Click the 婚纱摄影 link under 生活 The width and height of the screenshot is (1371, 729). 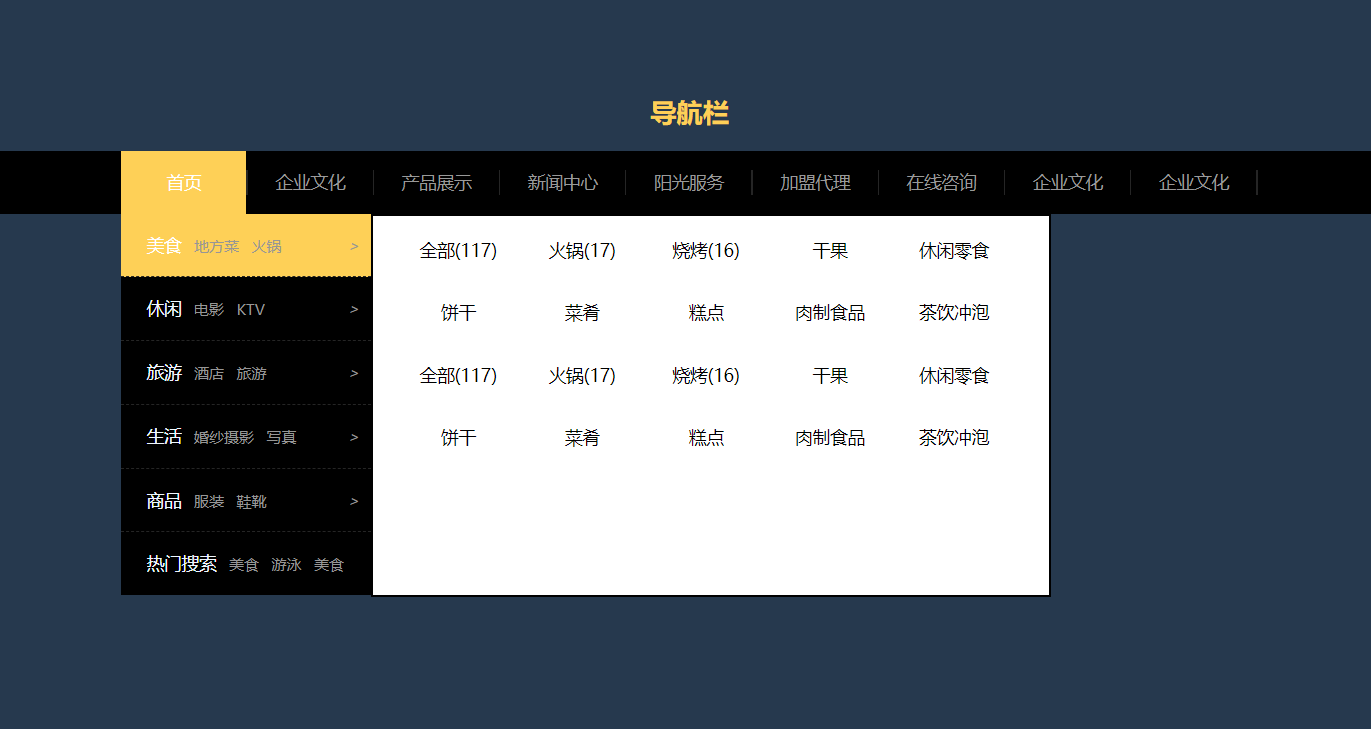pos(224,438)
